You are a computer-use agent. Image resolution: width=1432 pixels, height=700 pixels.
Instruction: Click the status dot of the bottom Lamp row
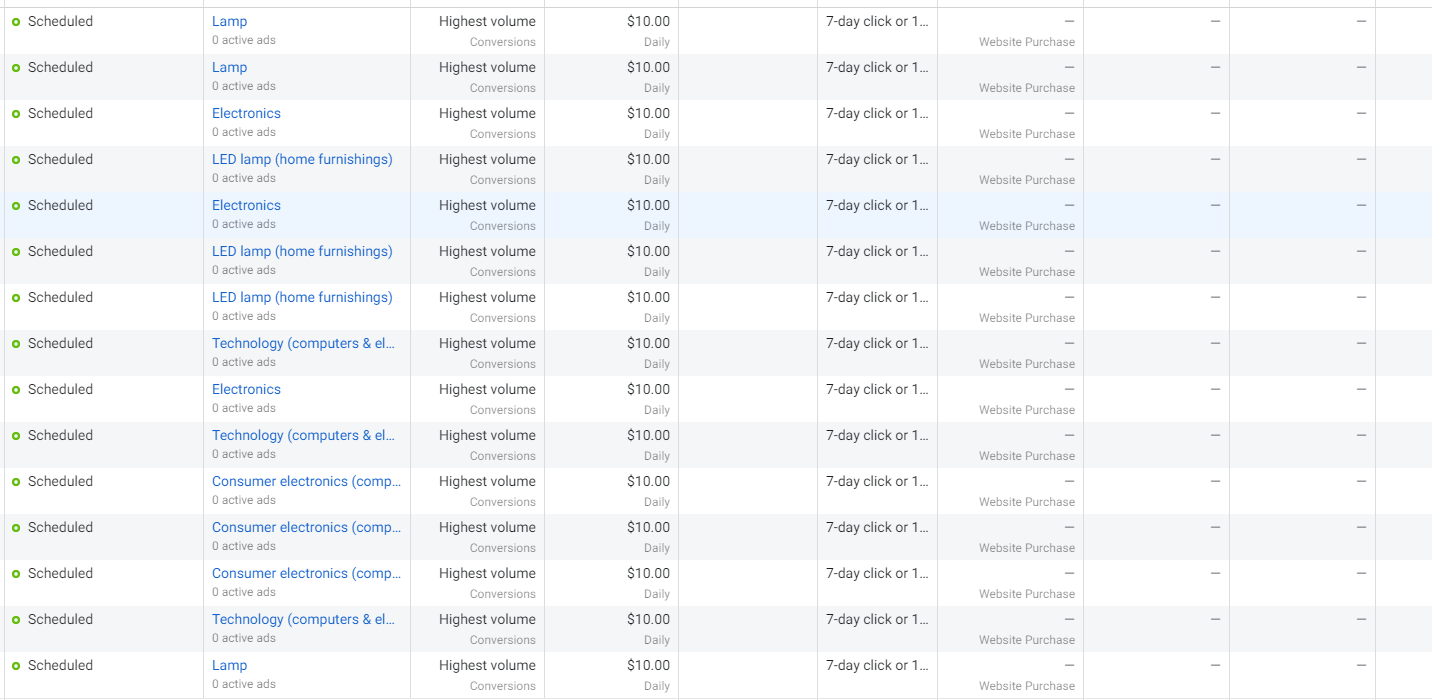[x=16, y=666]
